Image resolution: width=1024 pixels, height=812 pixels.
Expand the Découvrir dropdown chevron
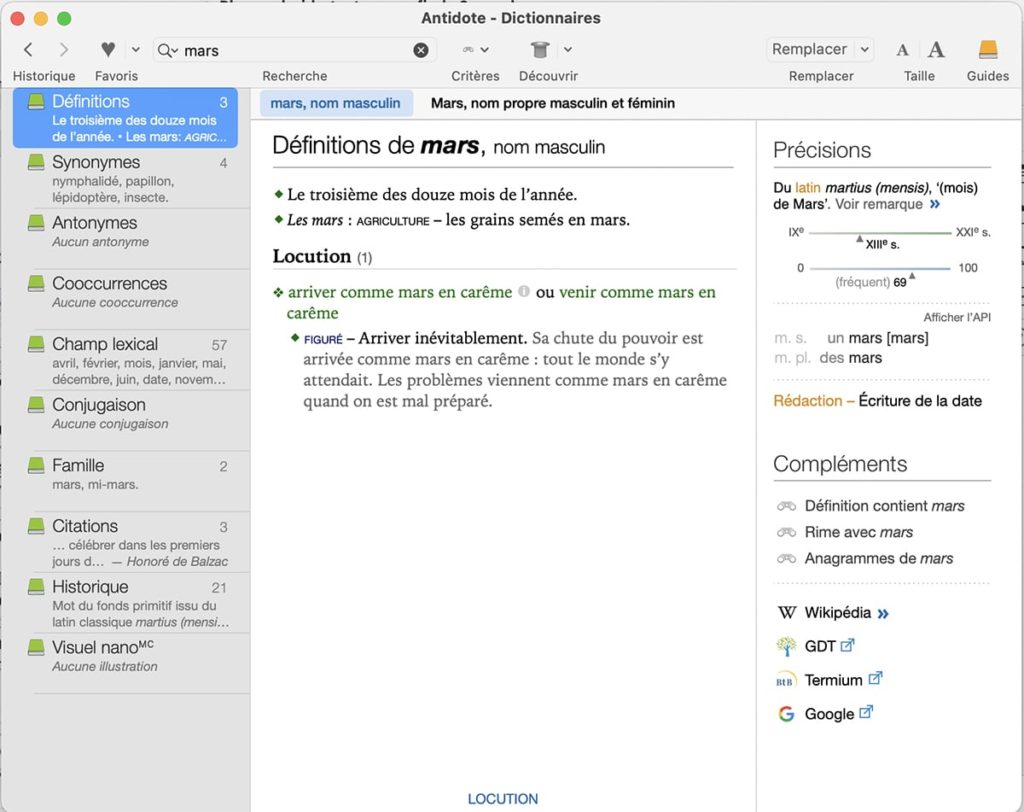(x=568, y=49)
